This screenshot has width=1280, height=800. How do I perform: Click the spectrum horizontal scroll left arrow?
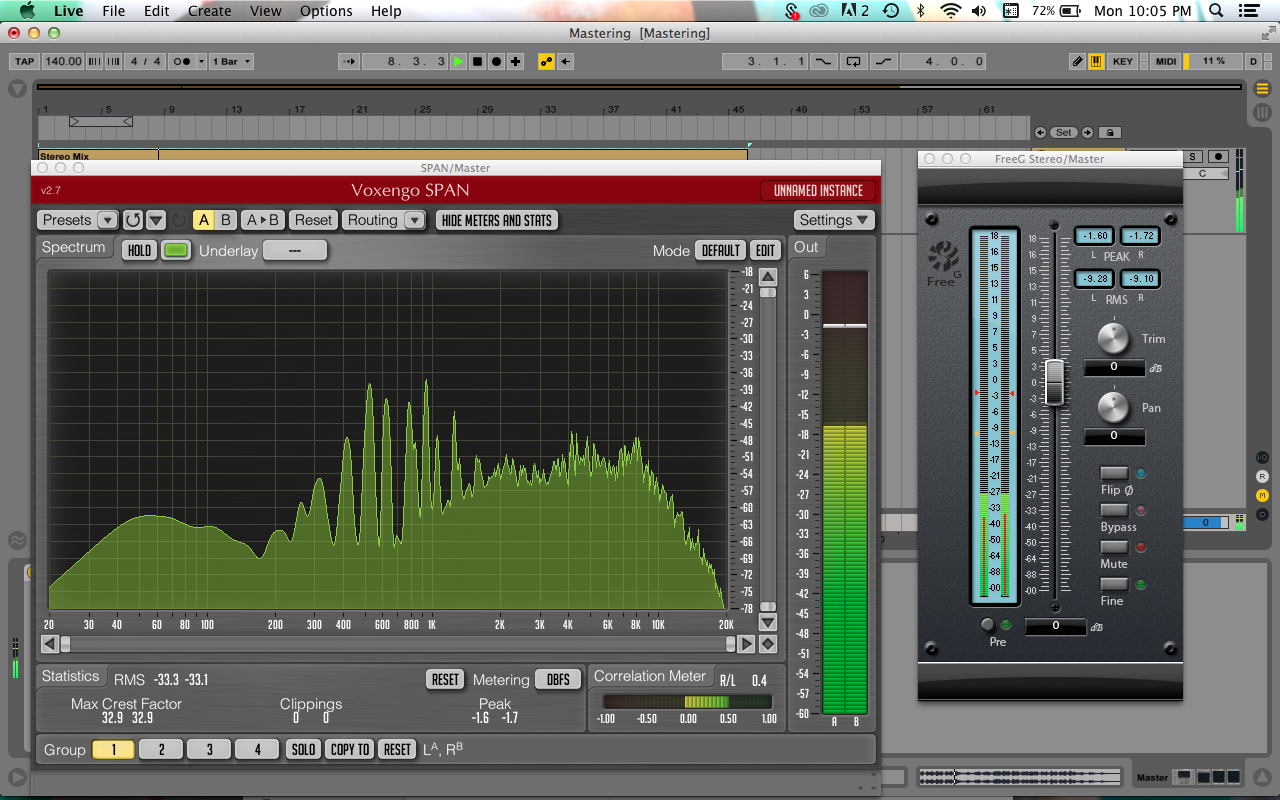click(48, 644)
